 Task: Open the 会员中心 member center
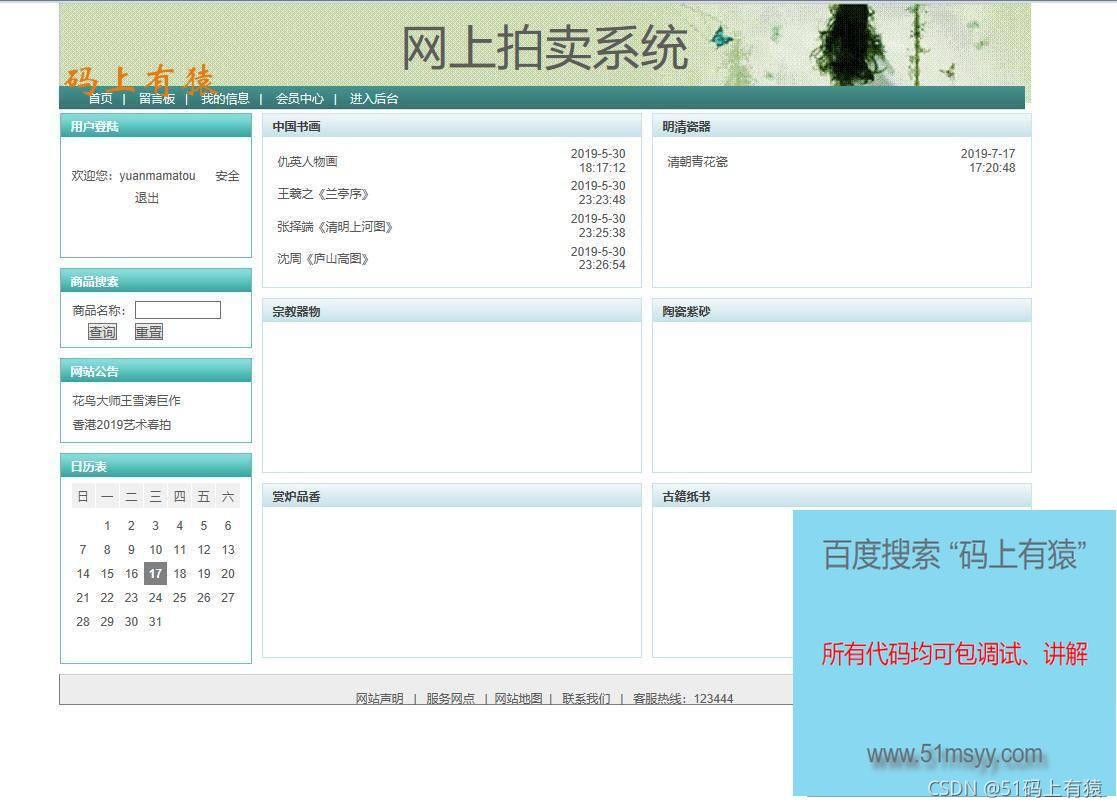coord(300,98)
